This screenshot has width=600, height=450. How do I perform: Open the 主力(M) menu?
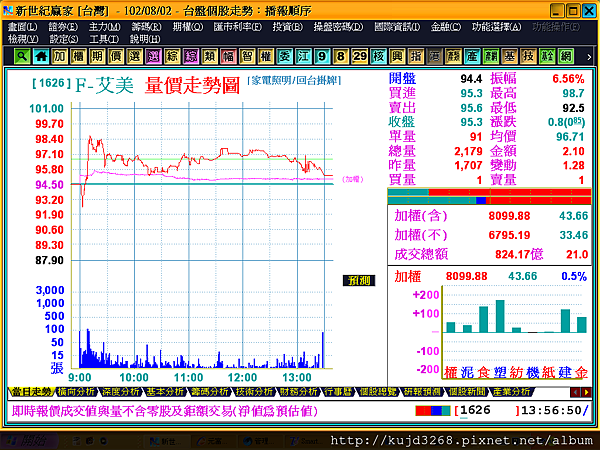[104, 27]
